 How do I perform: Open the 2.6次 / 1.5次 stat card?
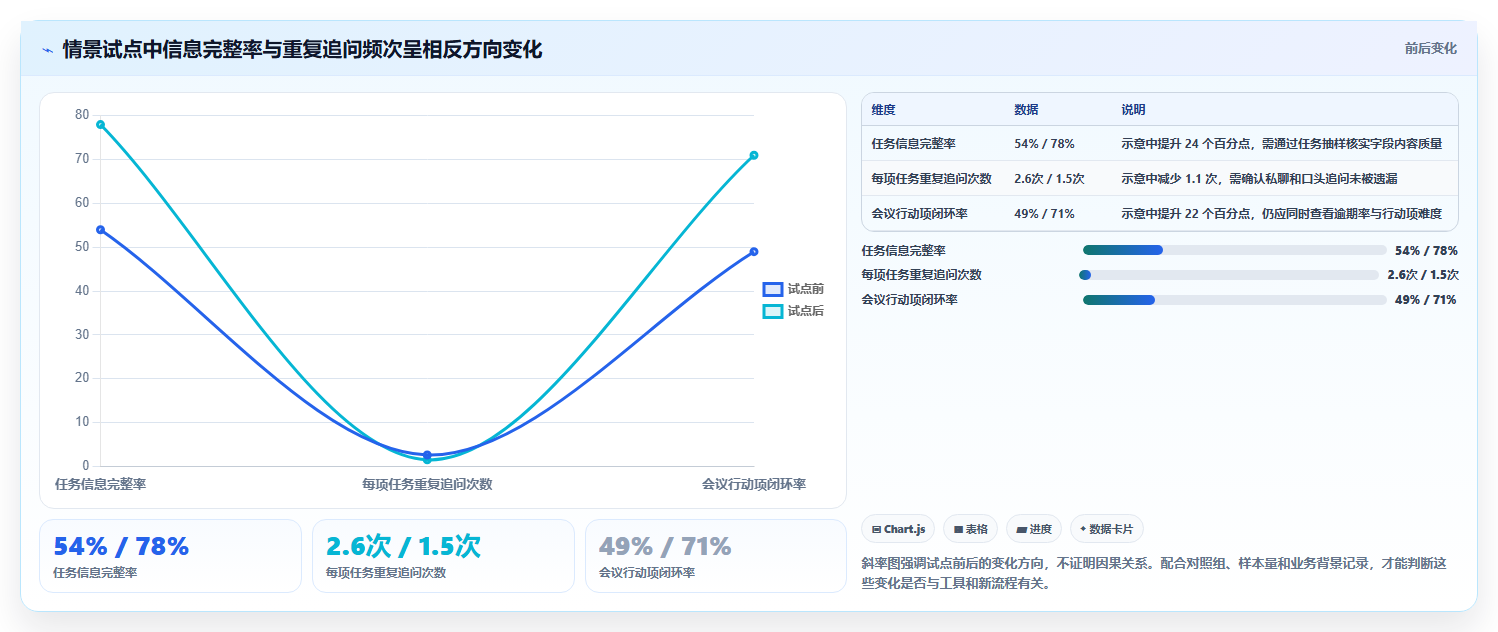point(443,556)
